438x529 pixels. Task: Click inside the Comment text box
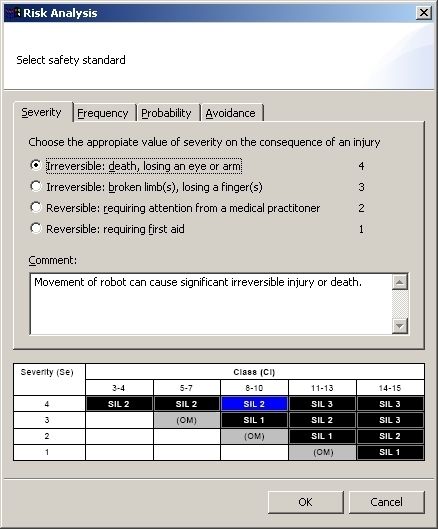[211, 304]
